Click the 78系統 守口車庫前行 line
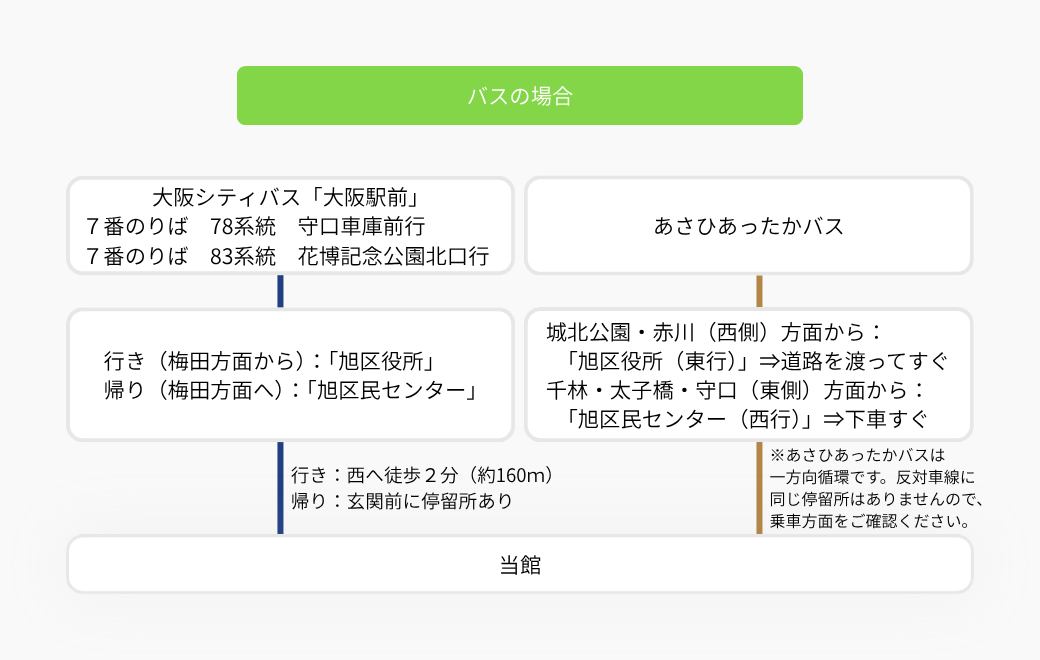1040x660 pixels. (x=255, y=226)
